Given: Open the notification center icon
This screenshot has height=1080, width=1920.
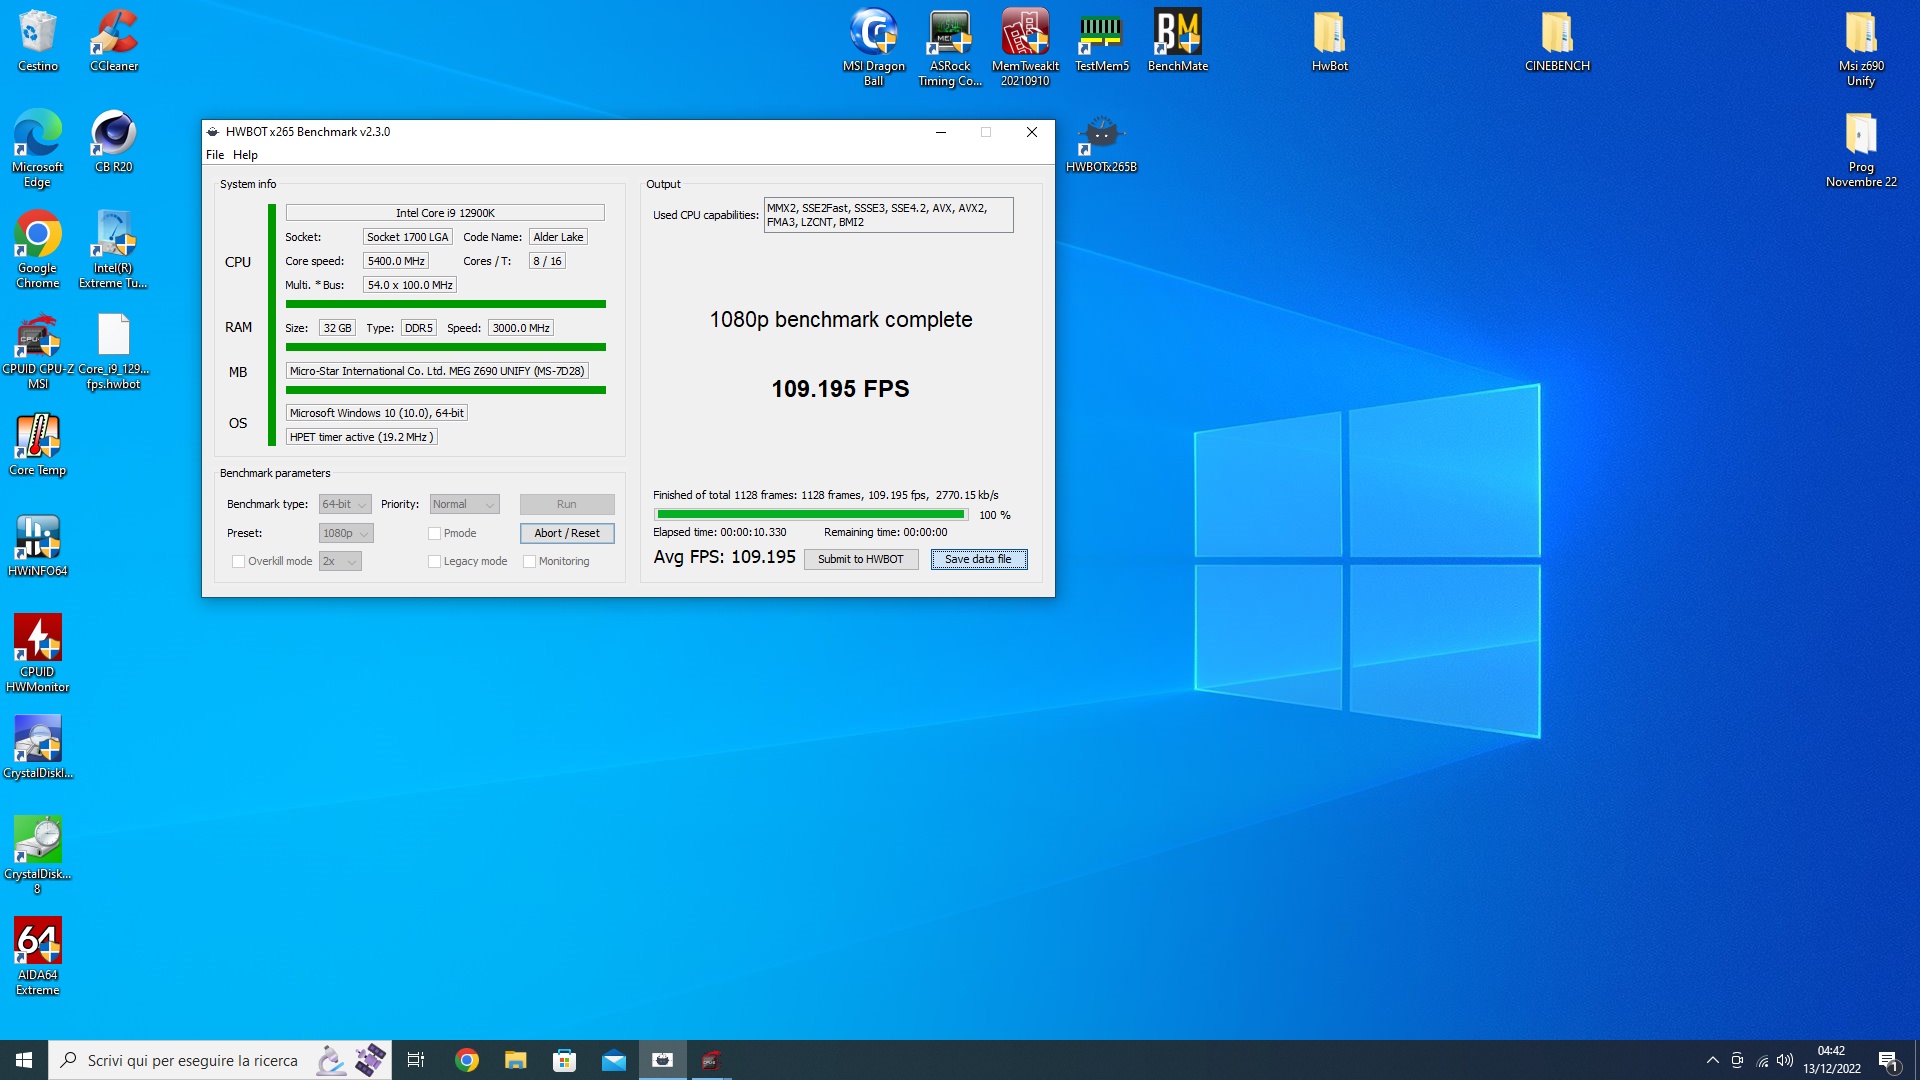Looking at the screenshot, I should (x=1889, y=1061).
